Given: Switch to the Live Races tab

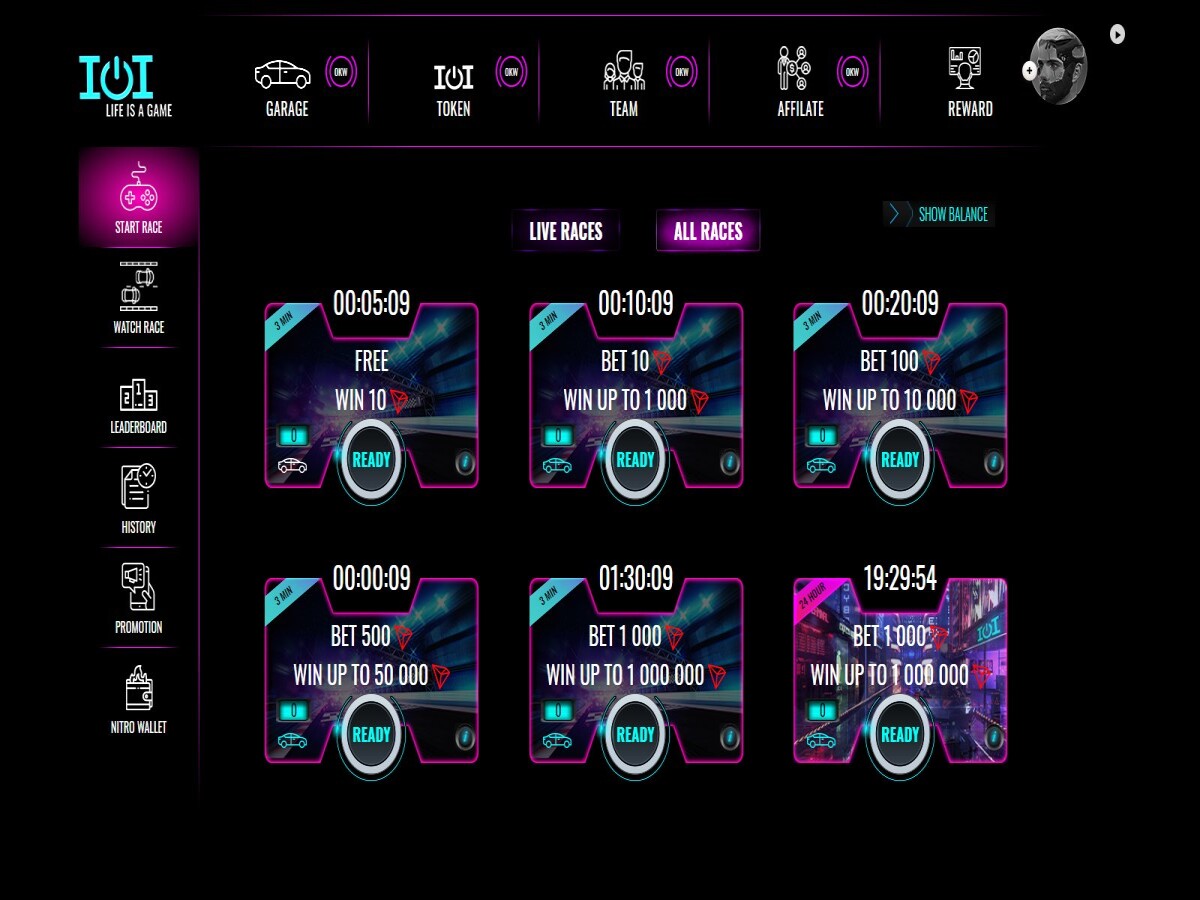Looking at the screenshot, I should [x=566, y=231].
